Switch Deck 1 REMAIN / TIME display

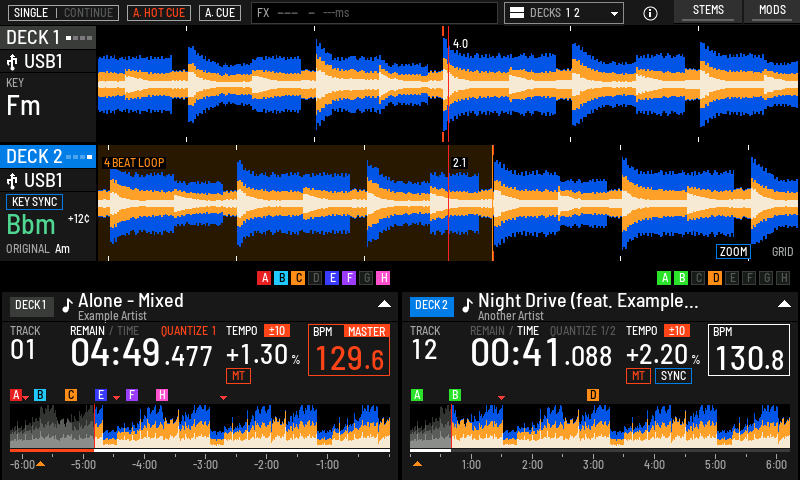[104, 331]
